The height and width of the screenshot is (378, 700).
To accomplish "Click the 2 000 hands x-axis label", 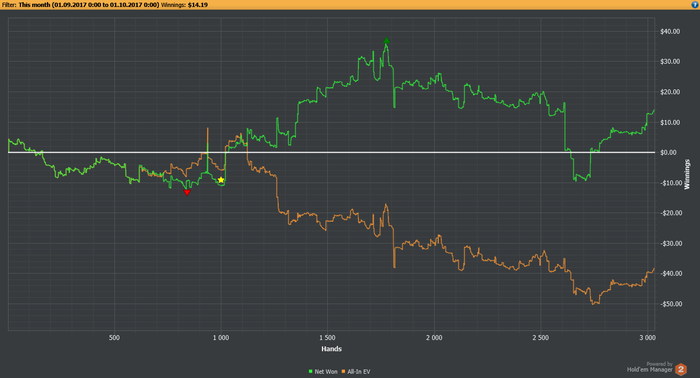I will (x=434, y=338).
